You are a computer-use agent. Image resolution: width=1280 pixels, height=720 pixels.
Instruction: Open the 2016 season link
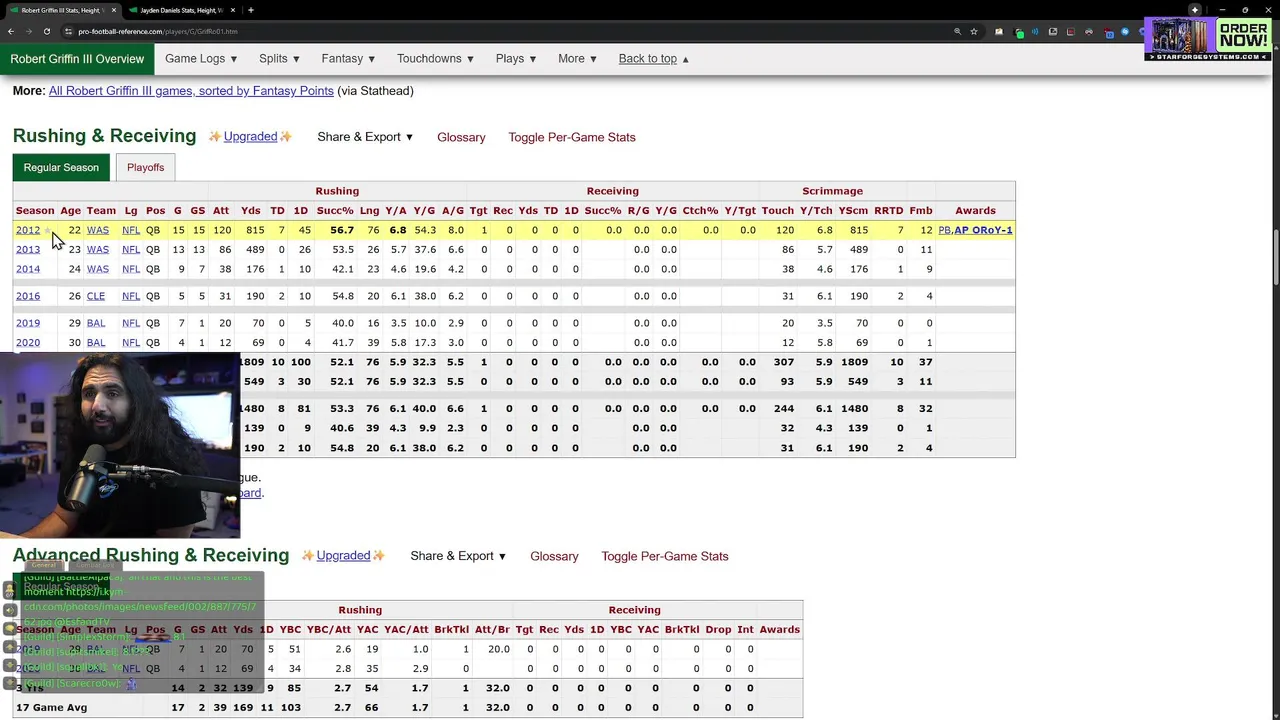(28, 296)
